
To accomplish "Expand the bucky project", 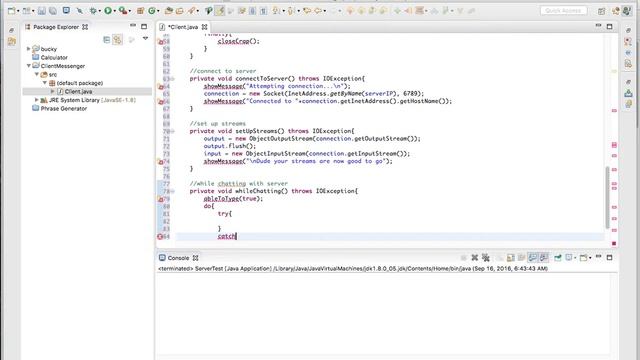I will pos(29,49).
